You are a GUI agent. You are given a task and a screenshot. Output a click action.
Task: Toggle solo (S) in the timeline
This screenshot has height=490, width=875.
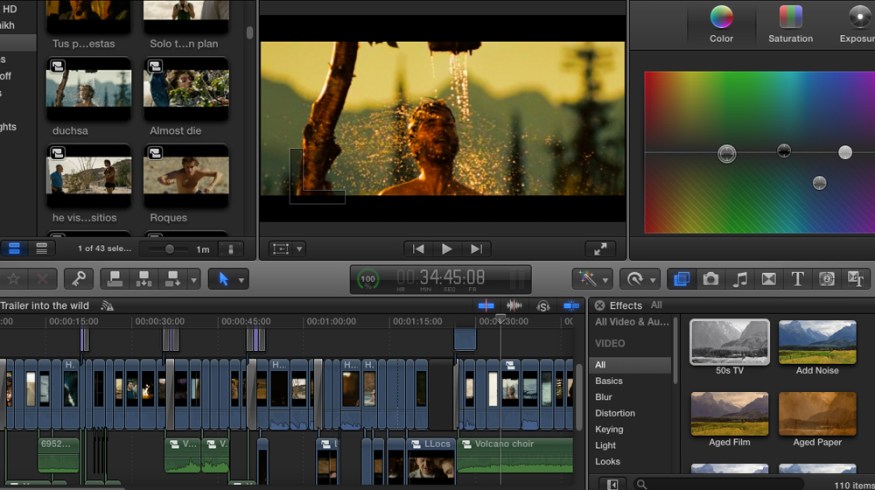coord(543,305)
